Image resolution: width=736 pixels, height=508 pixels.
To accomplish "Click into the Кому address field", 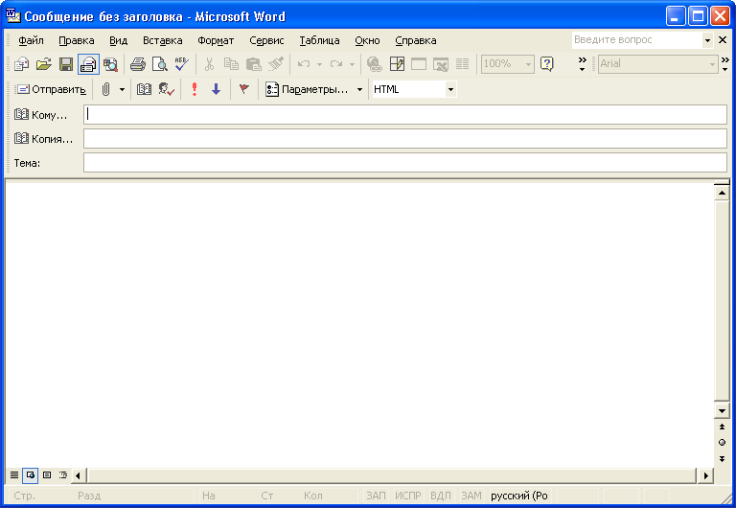I will 405,115.
